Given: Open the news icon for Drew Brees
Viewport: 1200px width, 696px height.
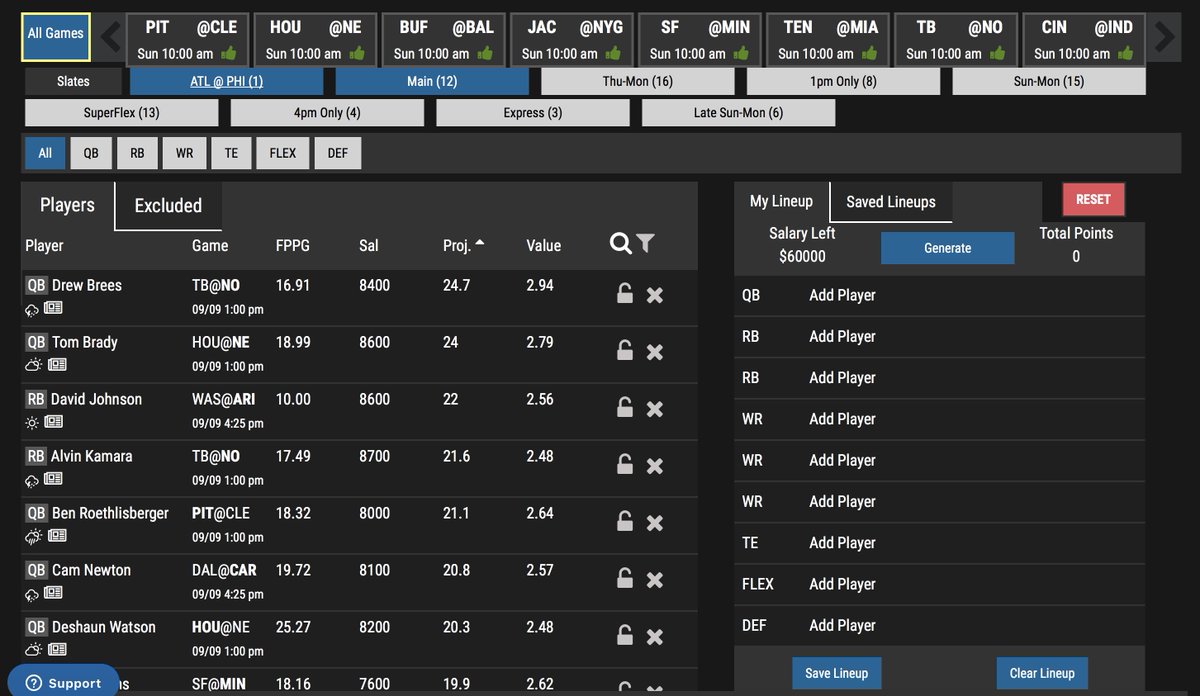Looking at the screenshot, I should click(53, 308).
